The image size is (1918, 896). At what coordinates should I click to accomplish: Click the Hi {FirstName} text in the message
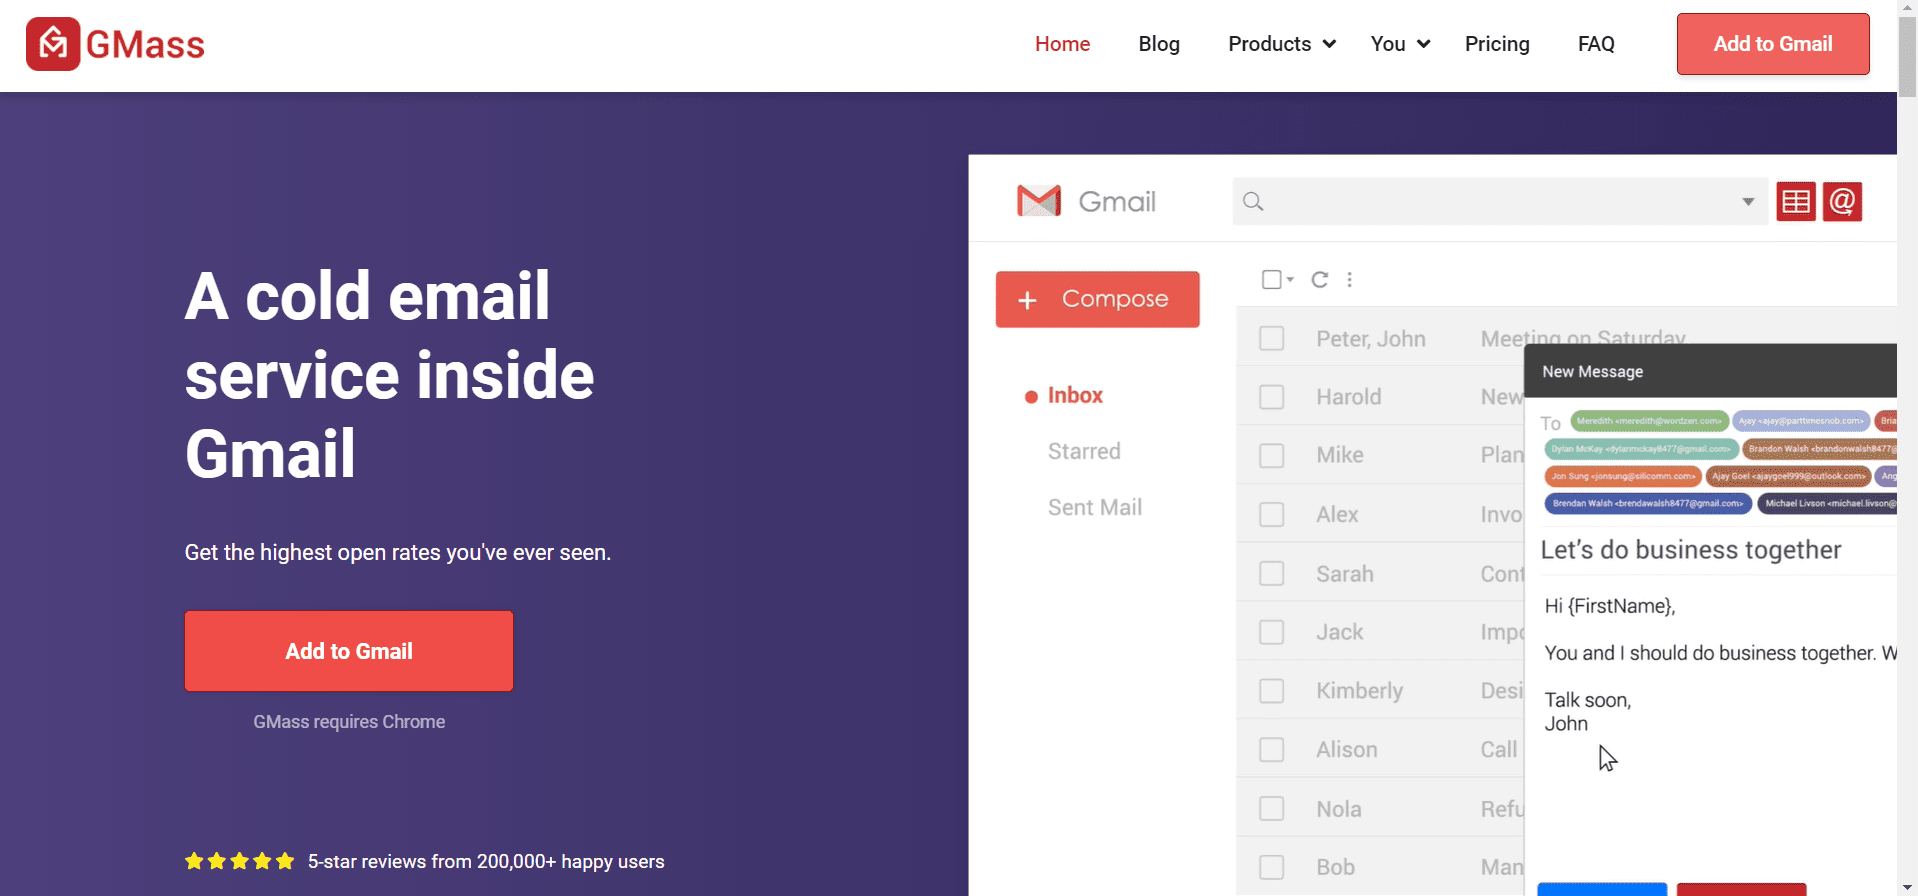1609,606
